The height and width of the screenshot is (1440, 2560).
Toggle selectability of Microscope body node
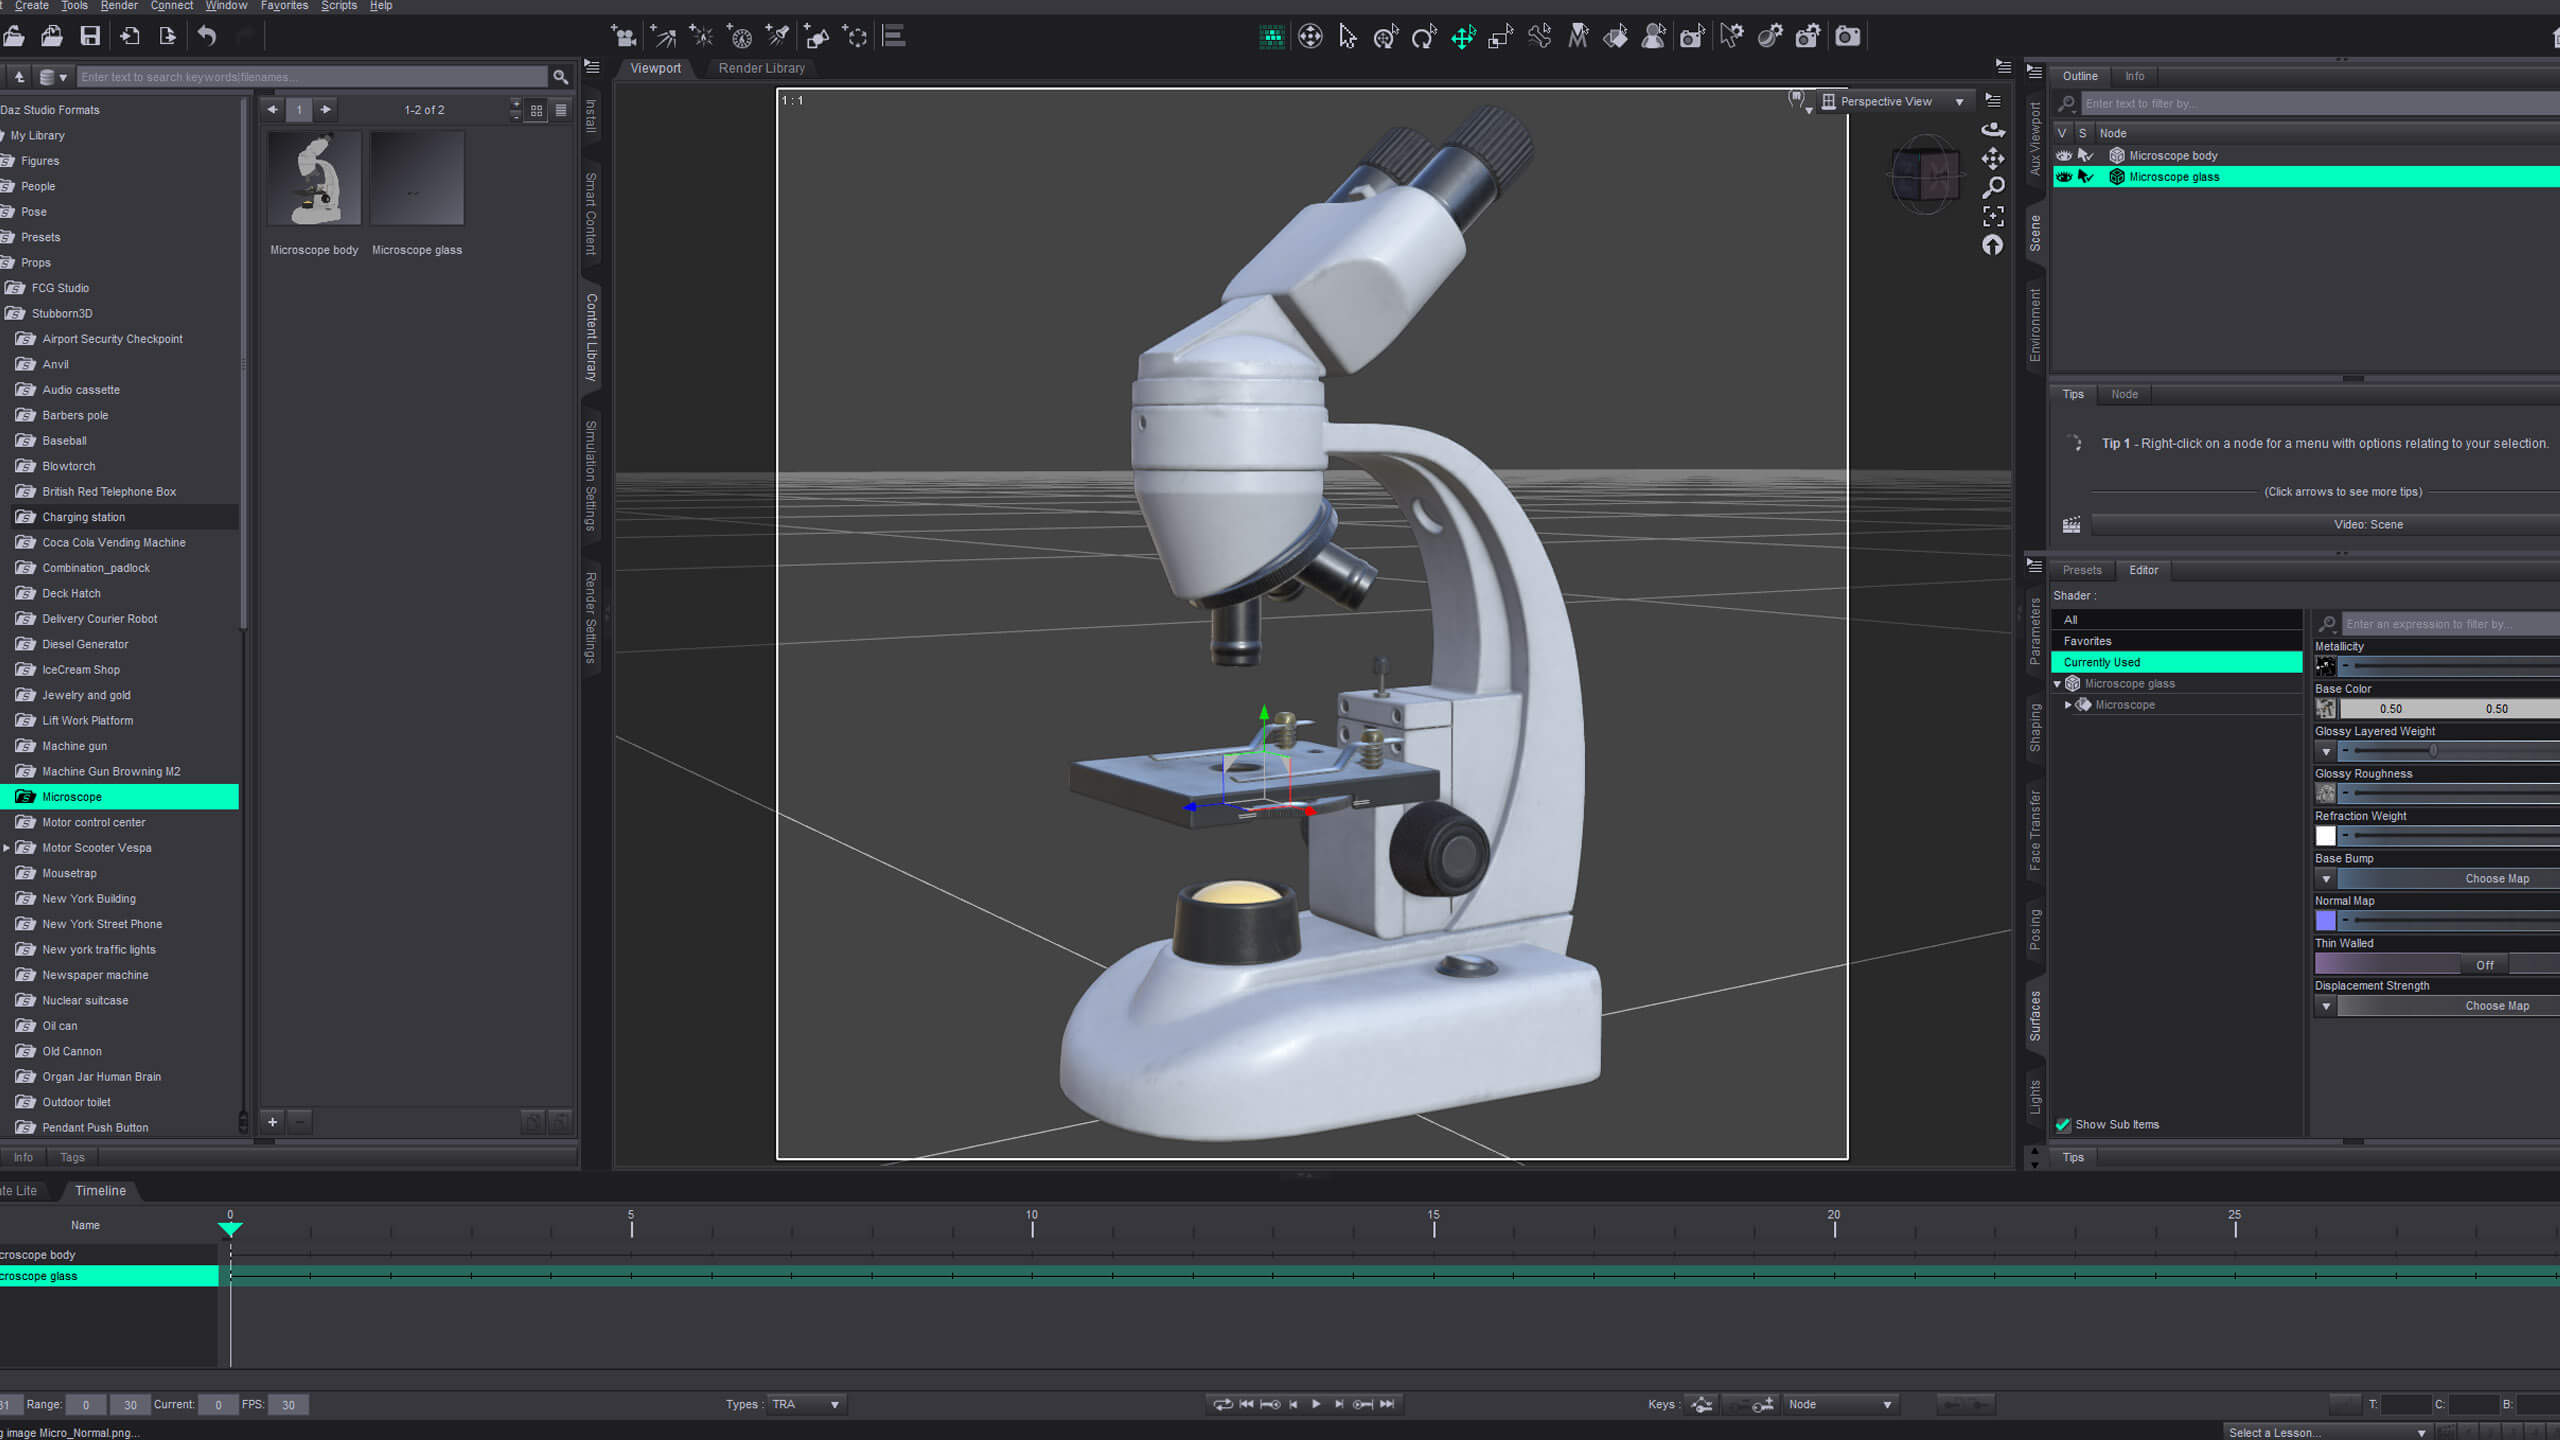2085,156
